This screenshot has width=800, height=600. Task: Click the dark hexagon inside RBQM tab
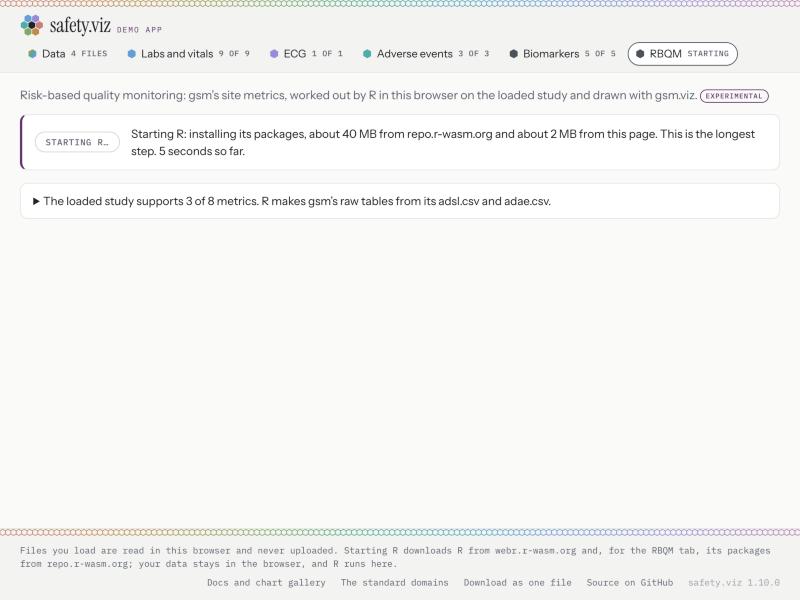640,54
